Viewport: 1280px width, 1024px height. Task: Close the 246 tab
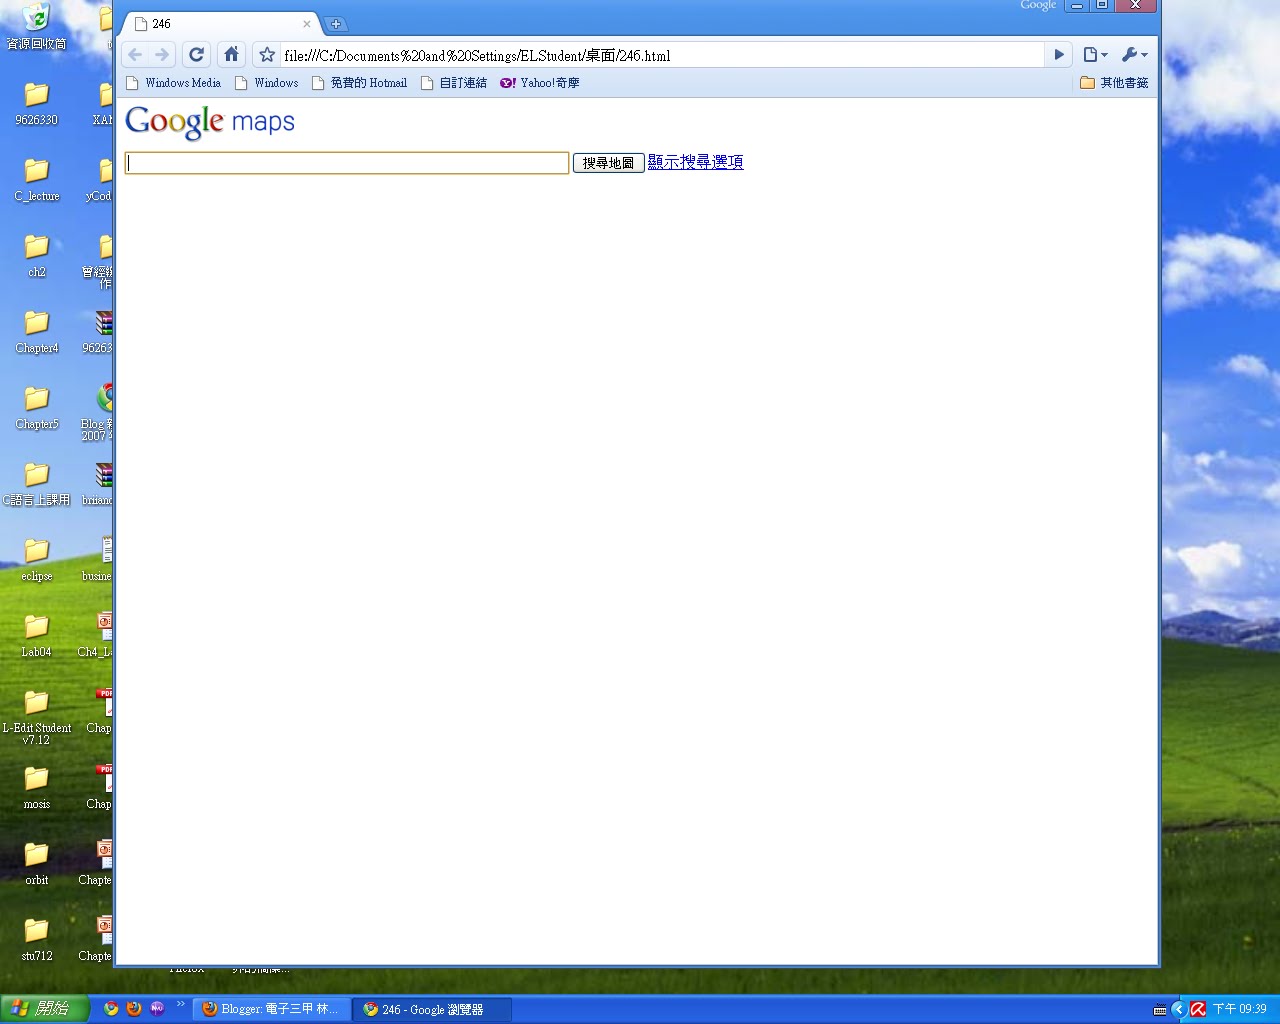307,24
